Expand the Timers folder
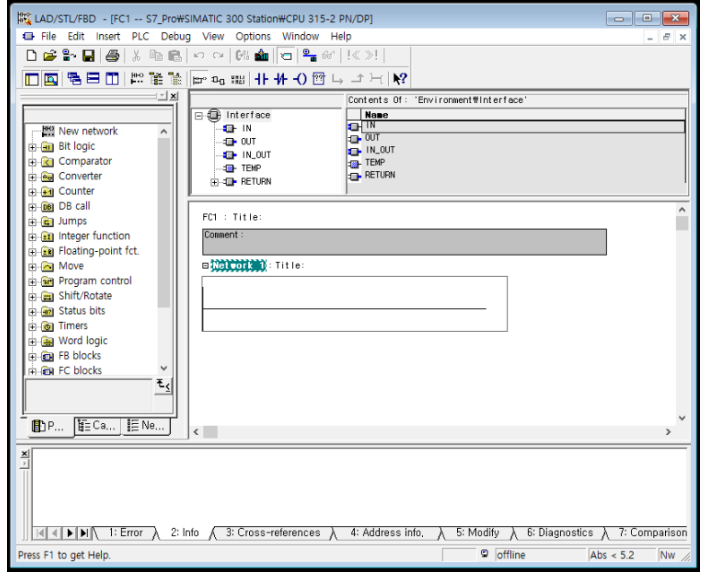718x579 pixels. pyautogui.click(x=32, y=327)
